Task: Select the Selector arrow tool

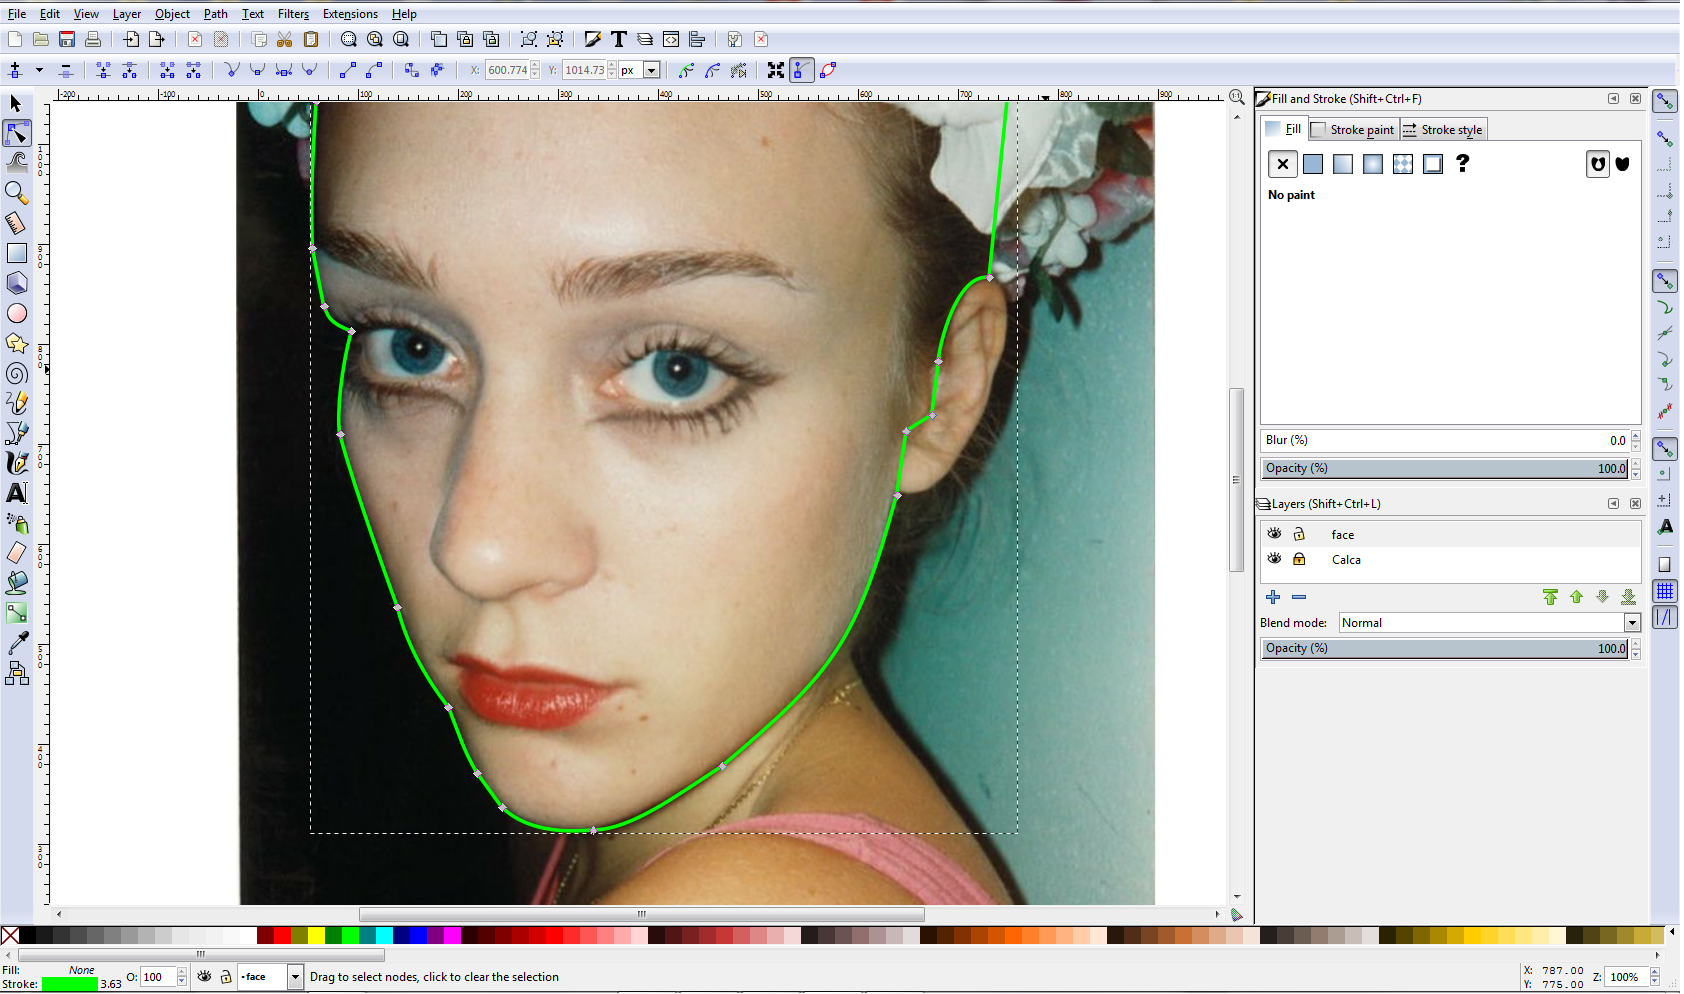Action: tap(16, 104)
